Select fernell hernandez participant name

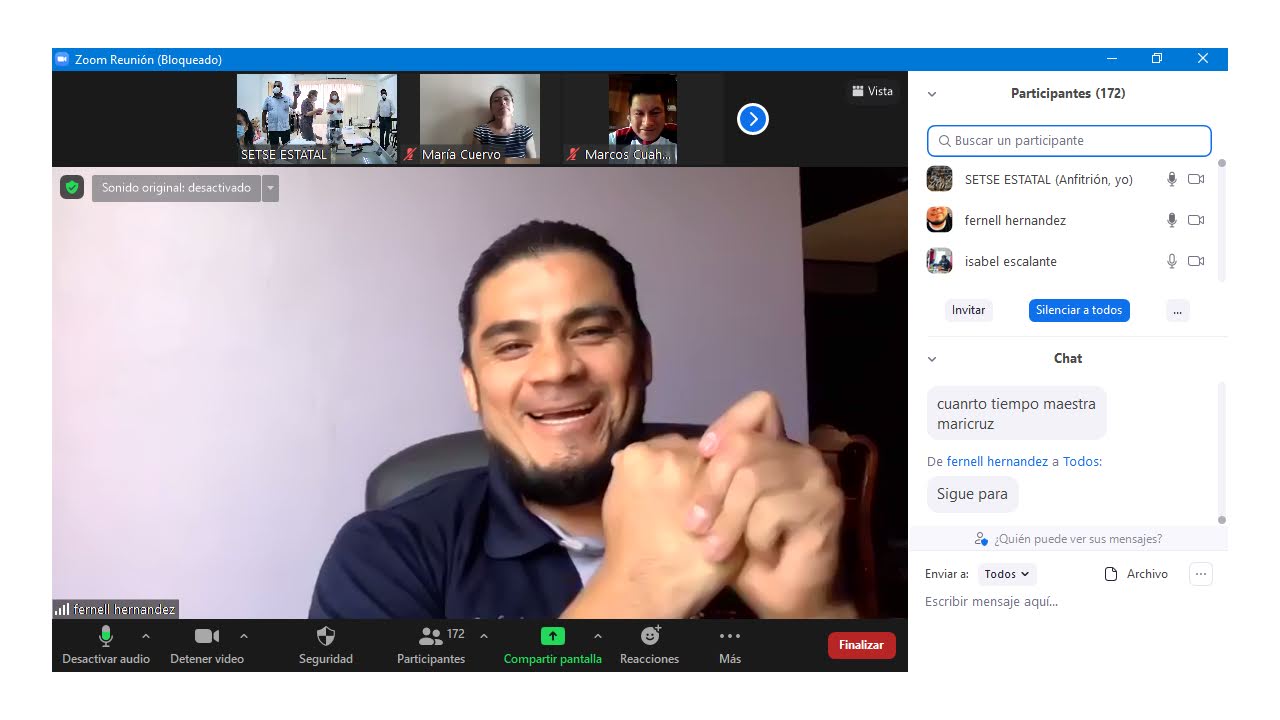1015,221
